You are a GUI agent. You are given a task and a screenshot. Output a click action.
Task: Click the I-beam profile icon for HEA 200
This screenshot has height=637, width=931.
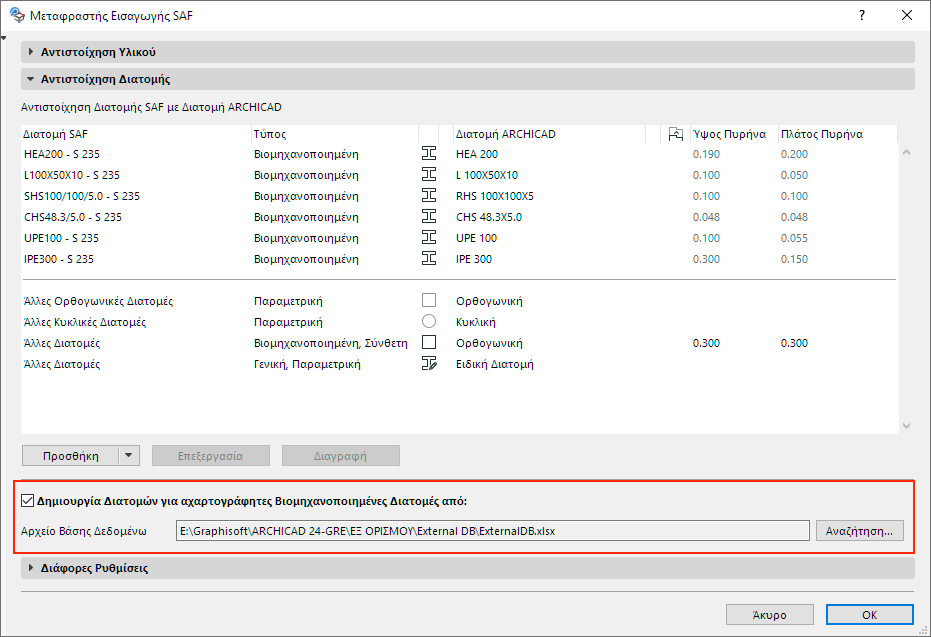(x=429, y=154)
